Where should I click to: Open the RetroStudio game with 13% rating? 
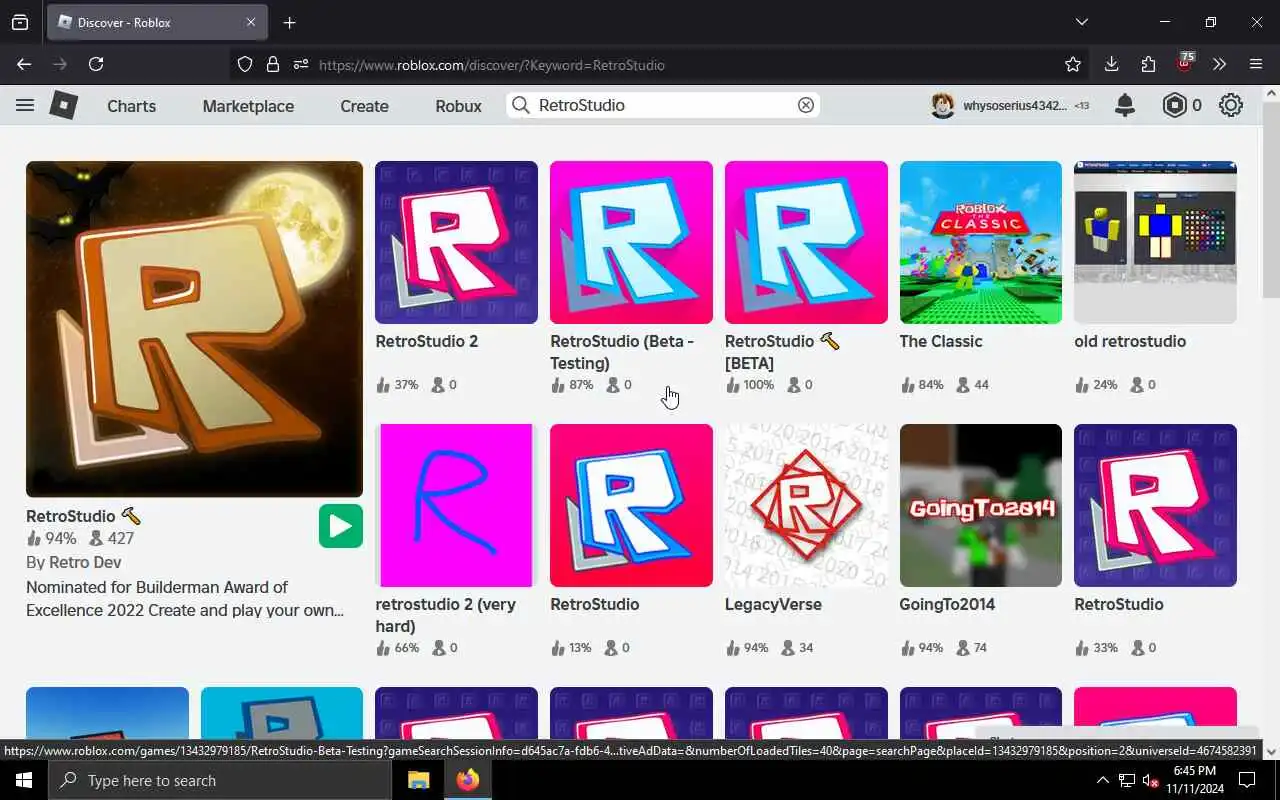(631, 505)
